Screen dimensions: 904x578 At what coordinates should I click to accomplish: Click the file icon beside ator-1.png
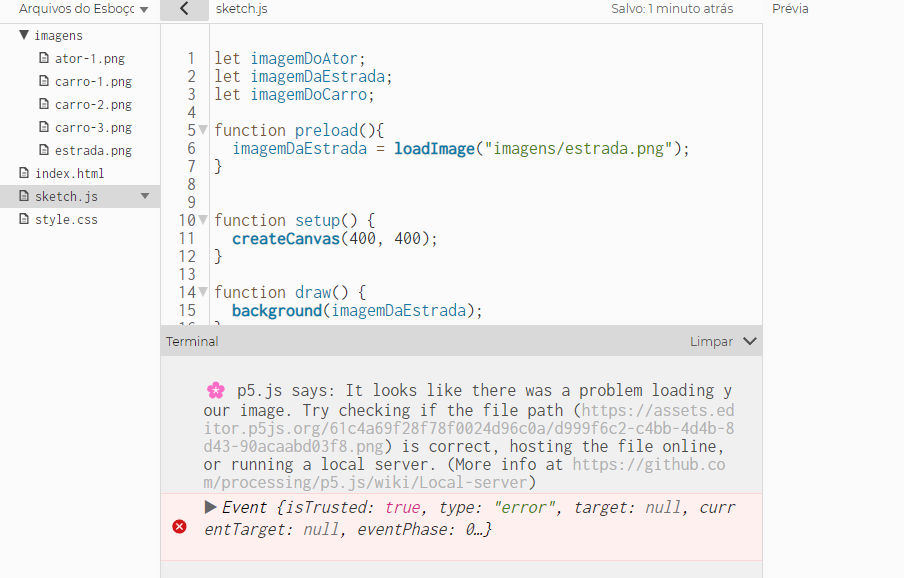pyautogui.click(x=44, y=58)
